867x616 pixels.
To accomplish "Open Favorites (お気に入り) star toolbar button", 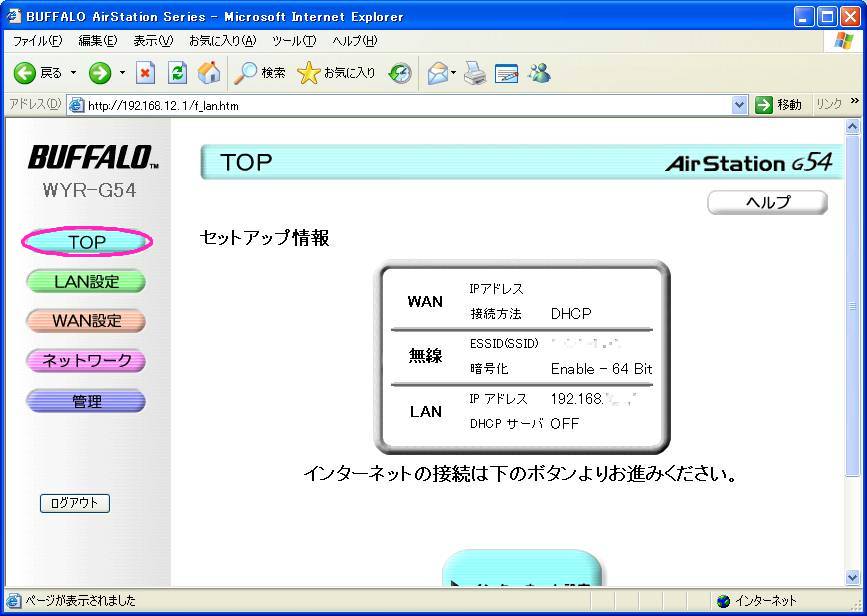I will pos(337,73).
